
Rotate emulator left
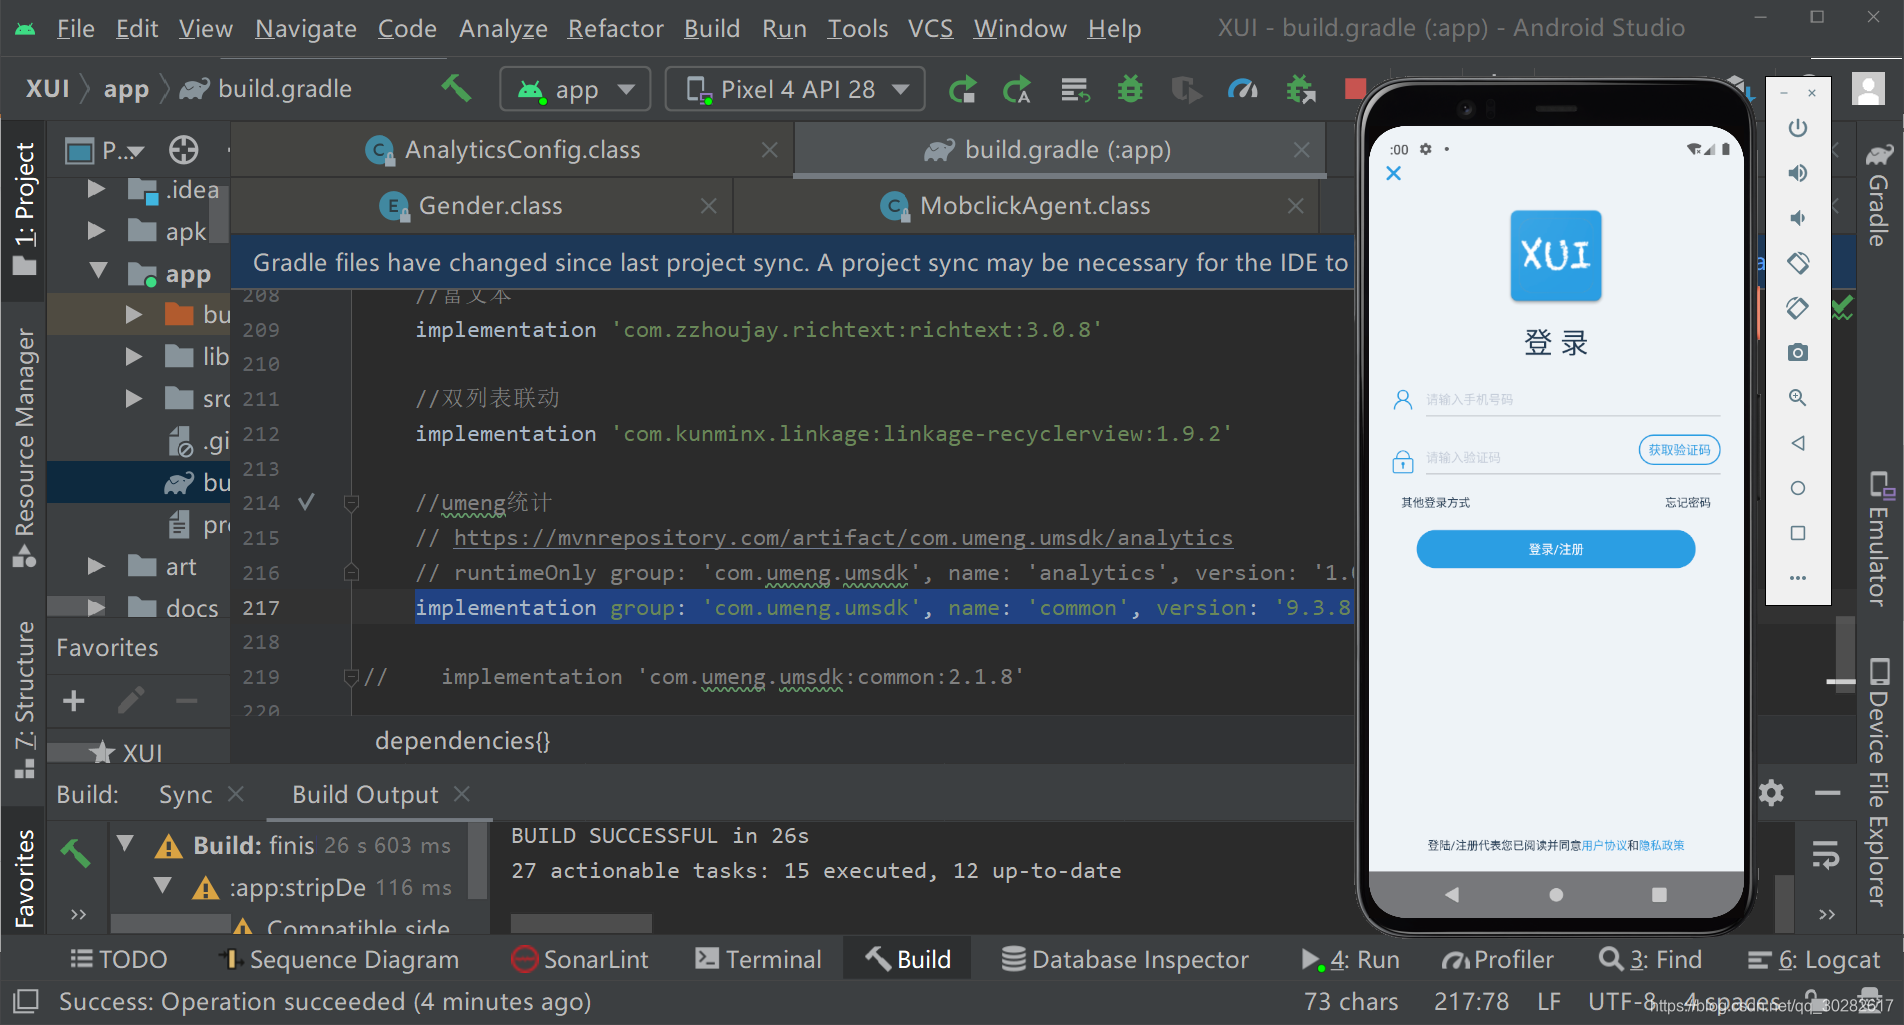pos(1798,263)
